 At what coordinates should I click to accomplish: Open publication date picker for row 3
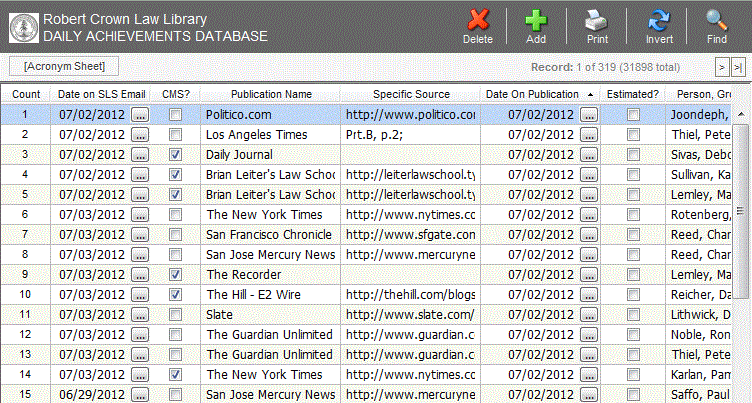pyautogui.click(x=589, y=154)
